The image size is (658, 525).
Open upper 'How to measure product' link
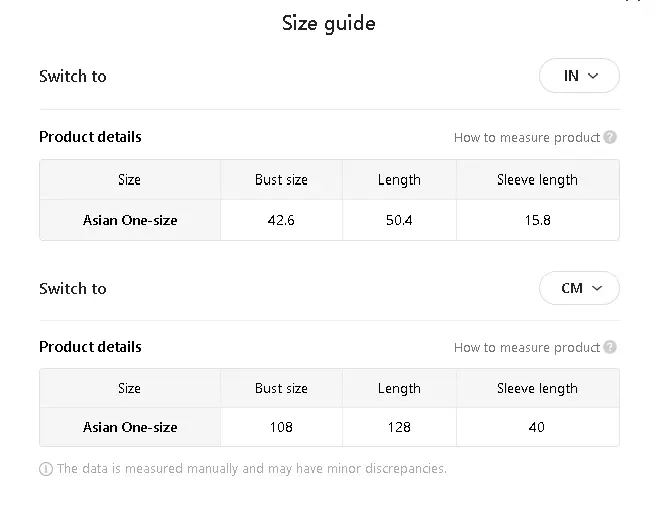527,138
